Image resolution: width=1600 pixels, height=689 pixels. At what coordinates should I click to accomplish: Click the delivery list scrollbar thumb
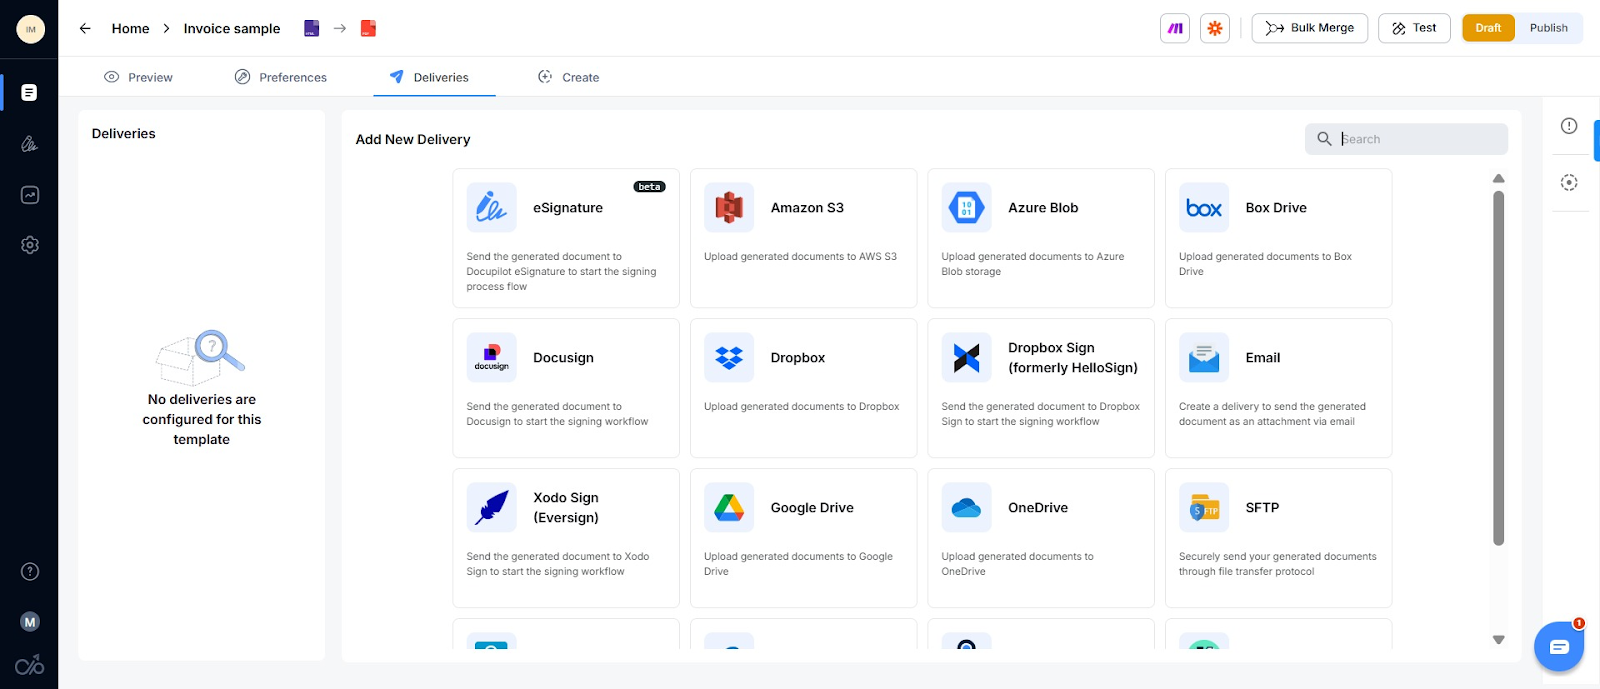pos(1498,368)
